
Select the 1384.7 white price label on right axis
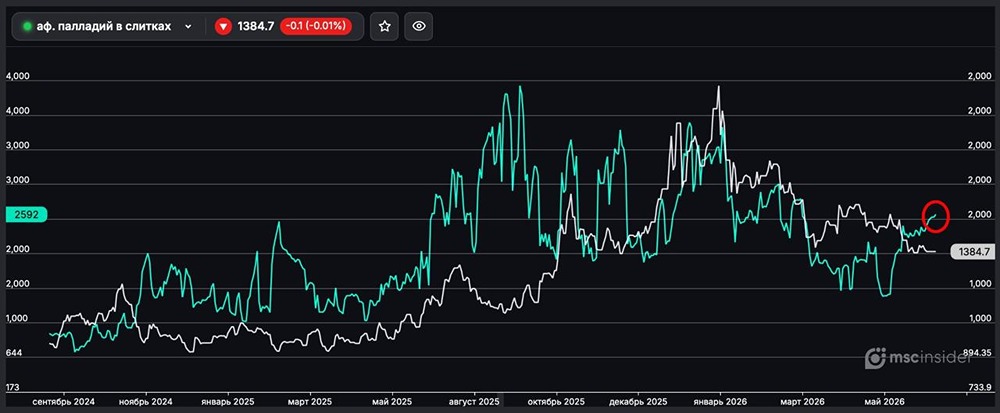[973, 251]
